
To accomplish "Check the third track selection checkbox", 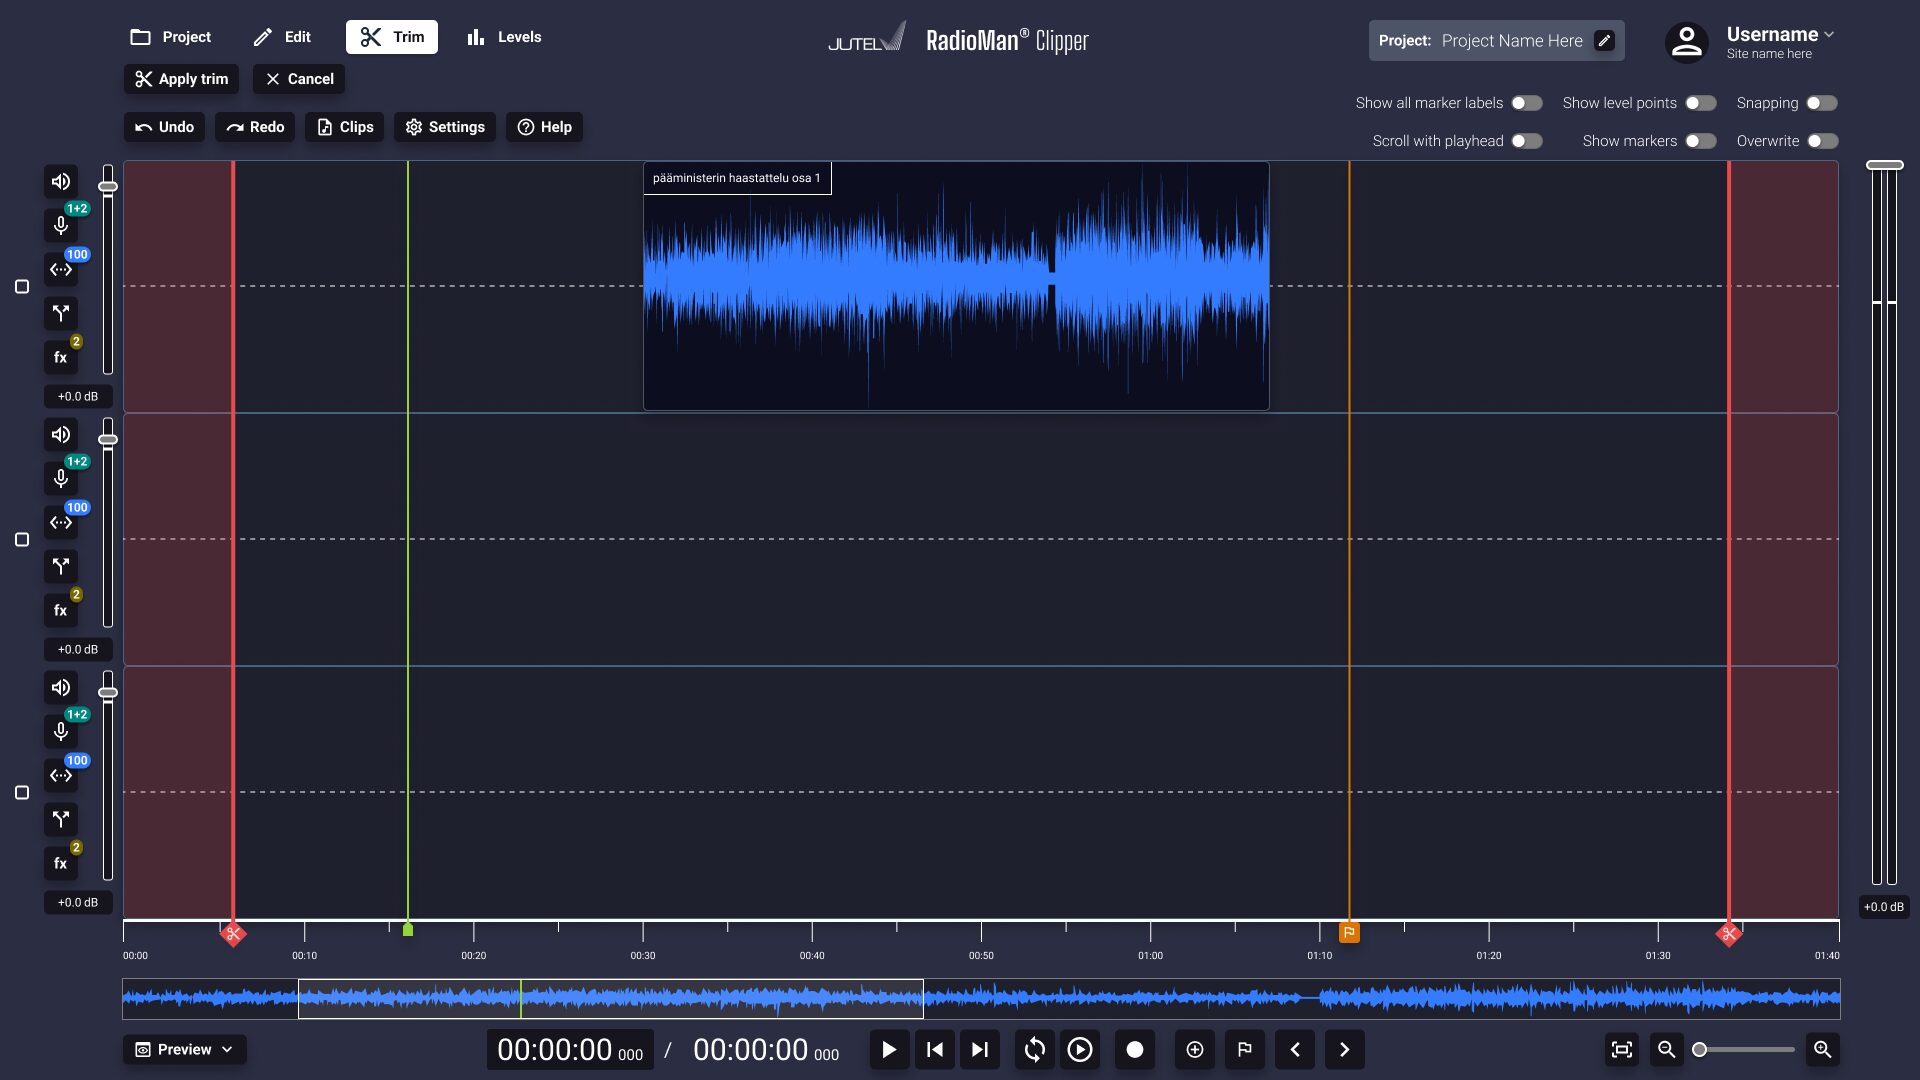I will pyautogui.click(x=22, y=793).
